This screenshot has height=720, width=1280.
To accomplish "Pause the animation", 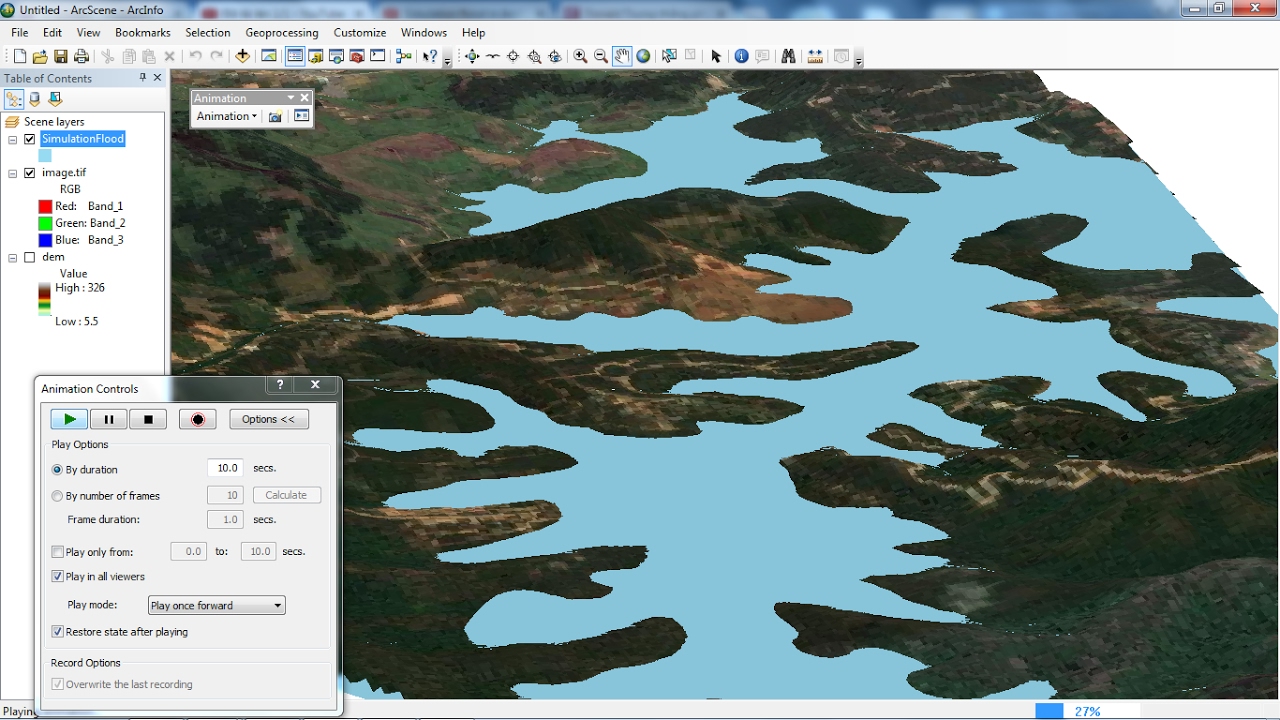I will click(109, 419).
